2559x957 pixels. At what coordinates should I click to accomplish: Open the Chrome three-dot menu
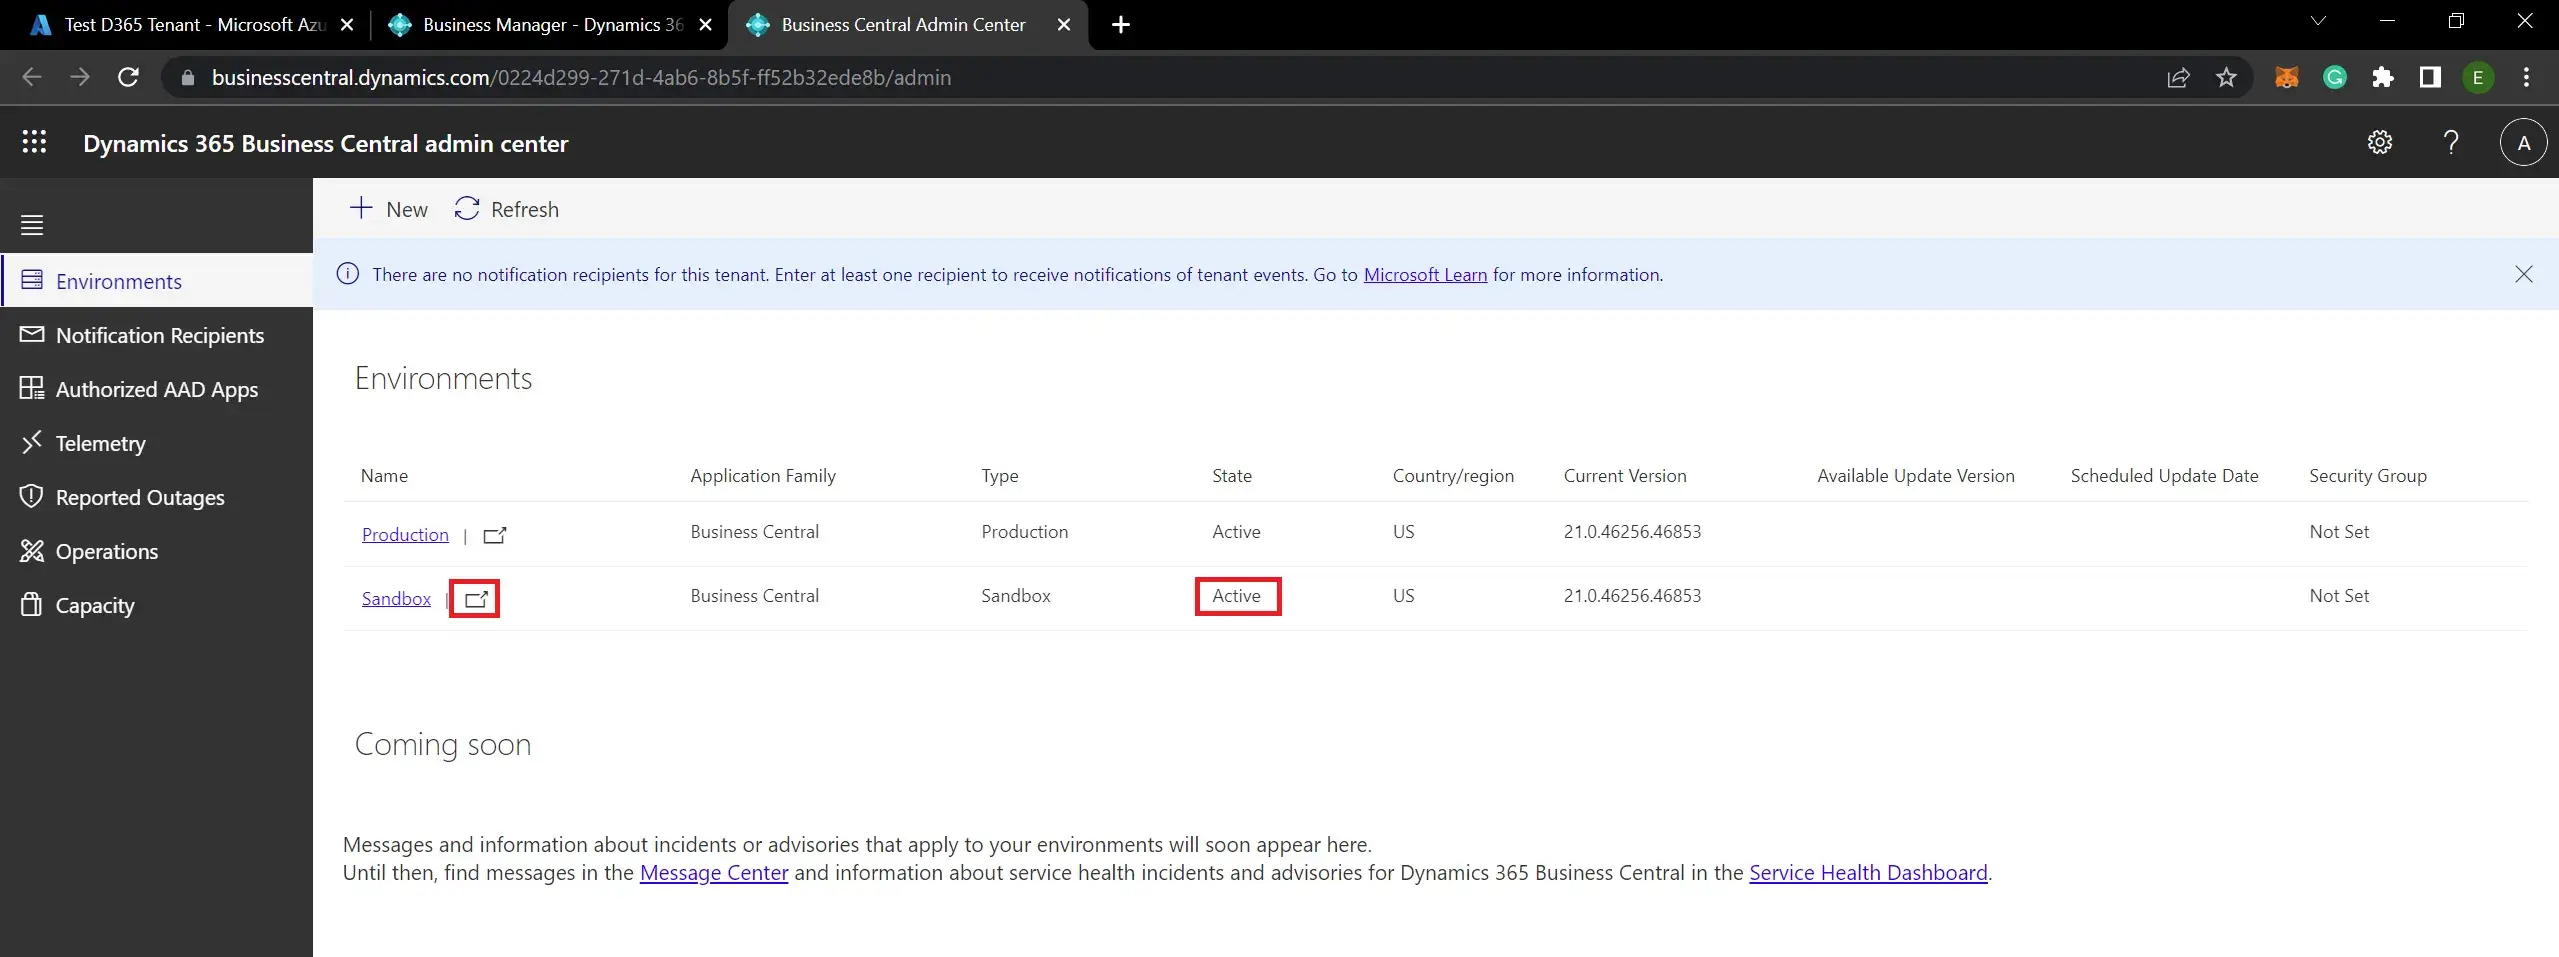2526,77
